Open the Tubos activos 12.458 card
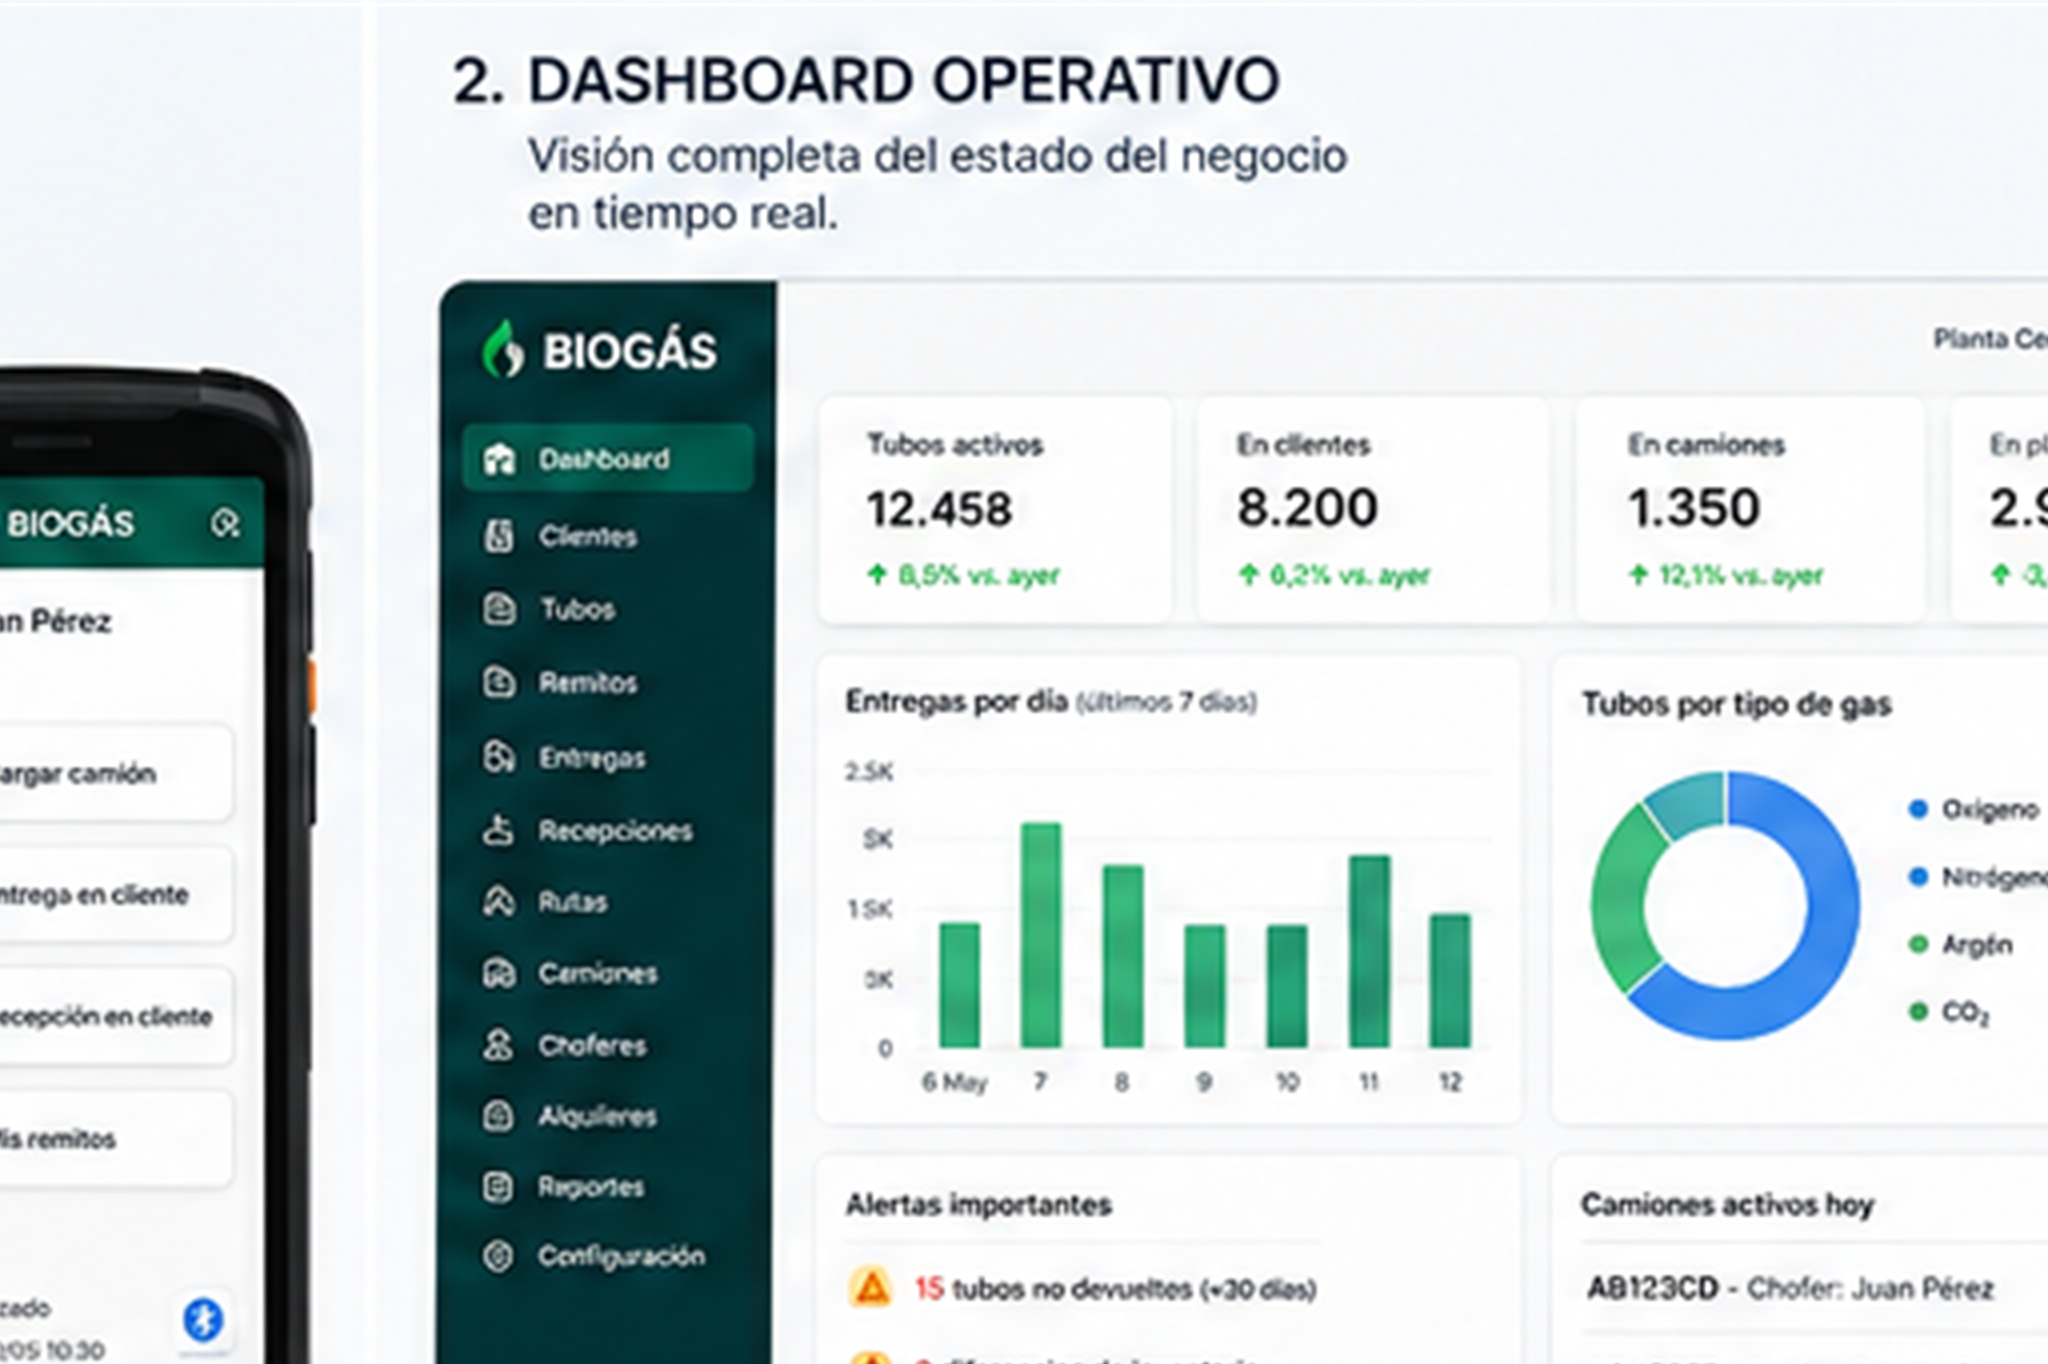2048x1364 pixels. 995,510
